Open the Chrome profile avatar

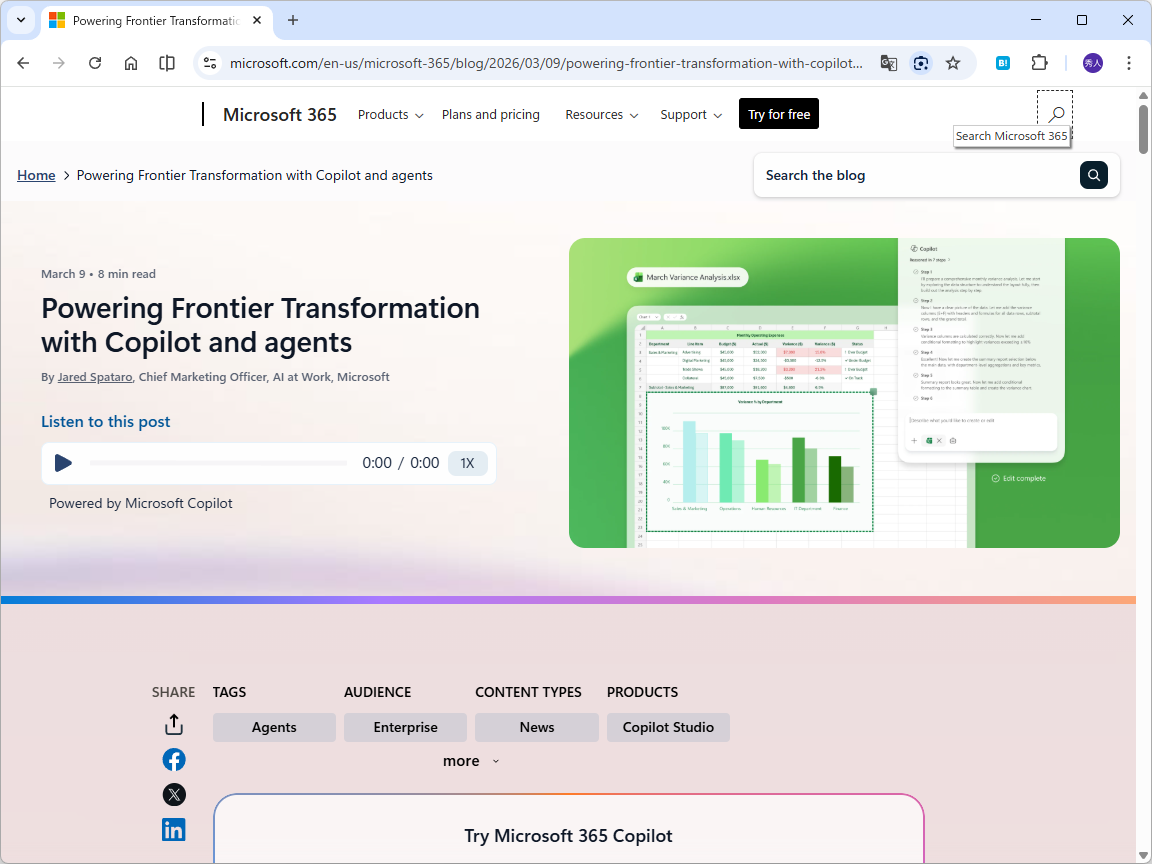[1092, 63]
